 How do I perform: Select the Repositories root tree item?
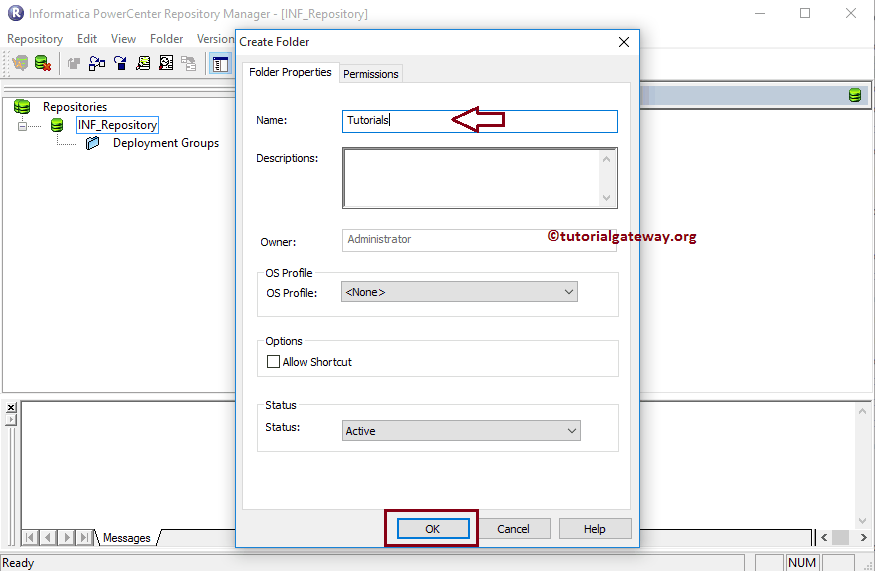pos(75,107)
